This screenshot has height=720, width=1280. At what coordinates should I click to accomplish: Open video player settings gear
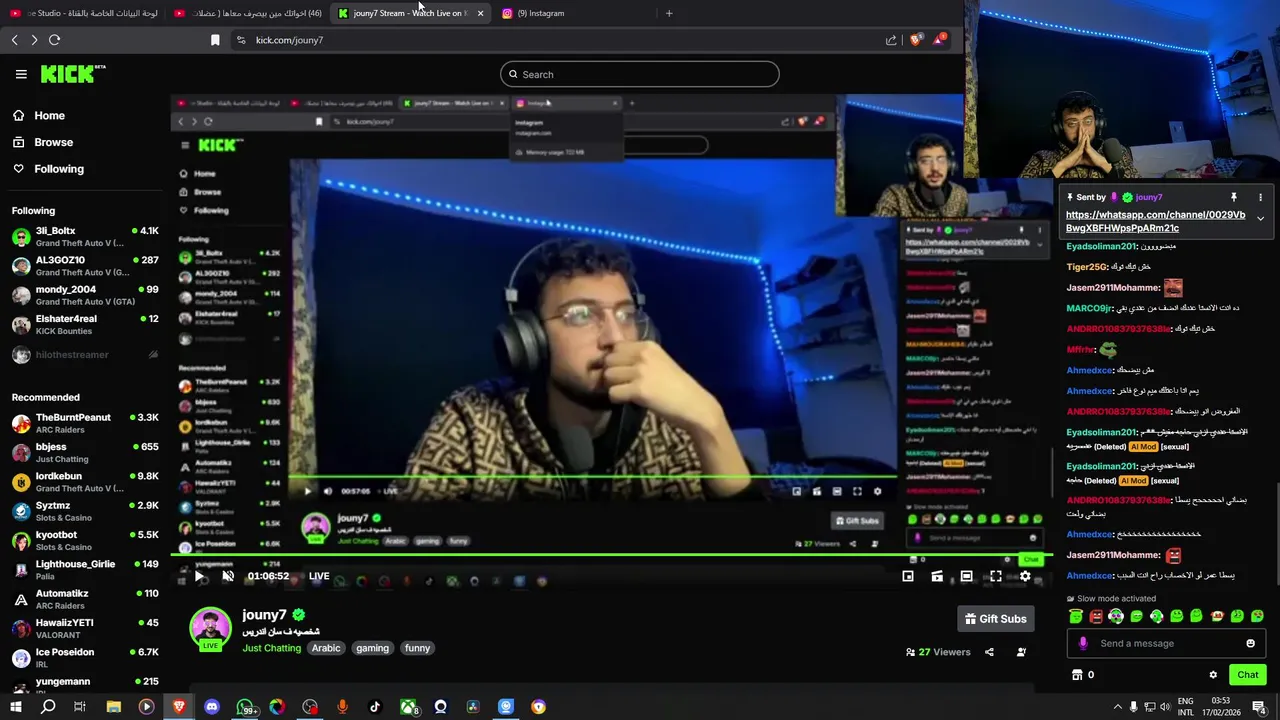1024,576
